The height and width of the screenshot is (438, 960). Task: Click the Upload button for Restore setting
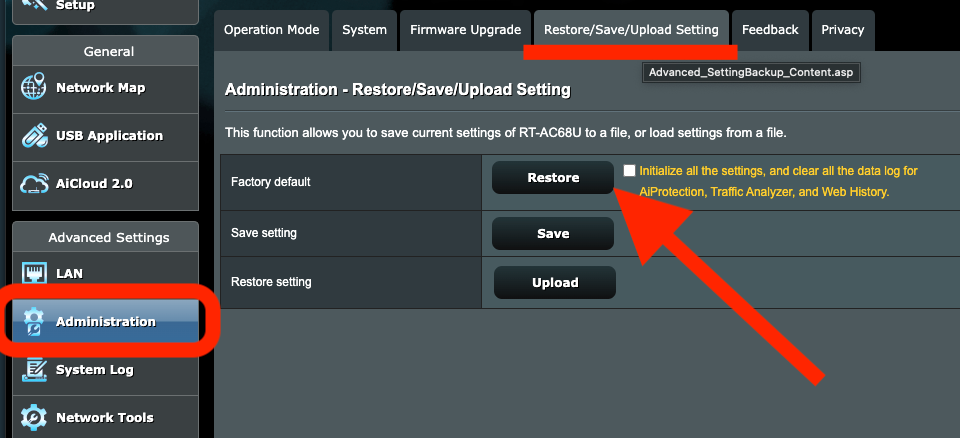click(555, 282)
